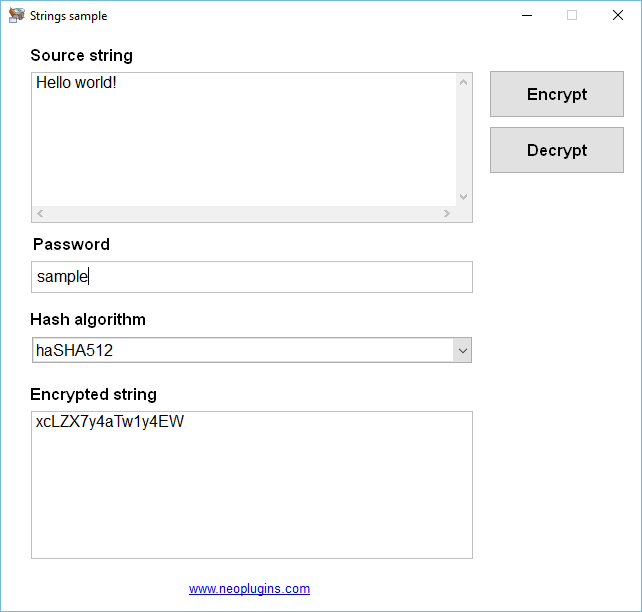Click the Strings sample app icon
Image resolution: width=642 pixels, height=612 pixels.
click(16, 15)
